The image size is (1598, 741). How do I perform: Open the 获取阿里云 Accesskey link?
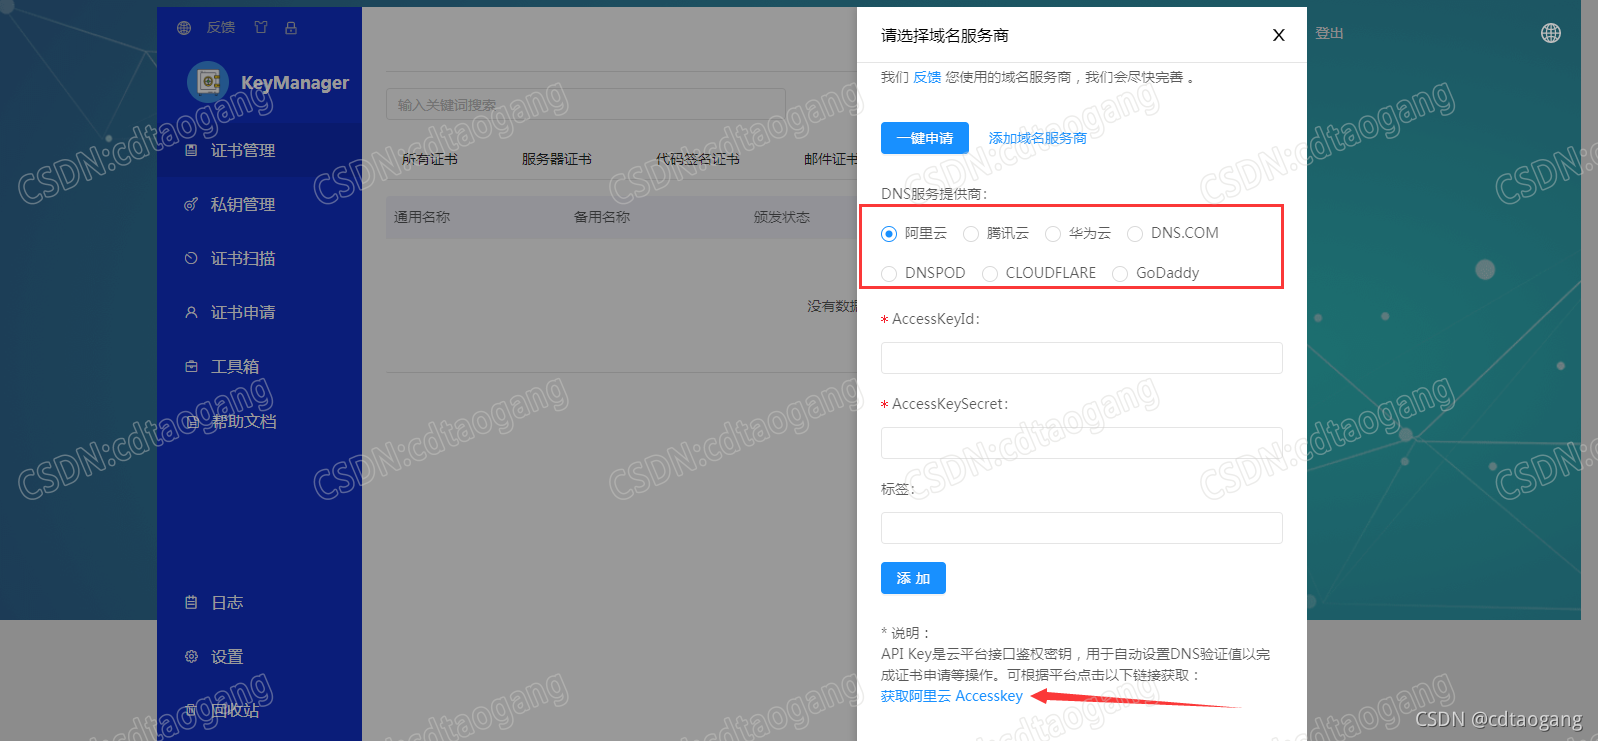click(952, 696)
